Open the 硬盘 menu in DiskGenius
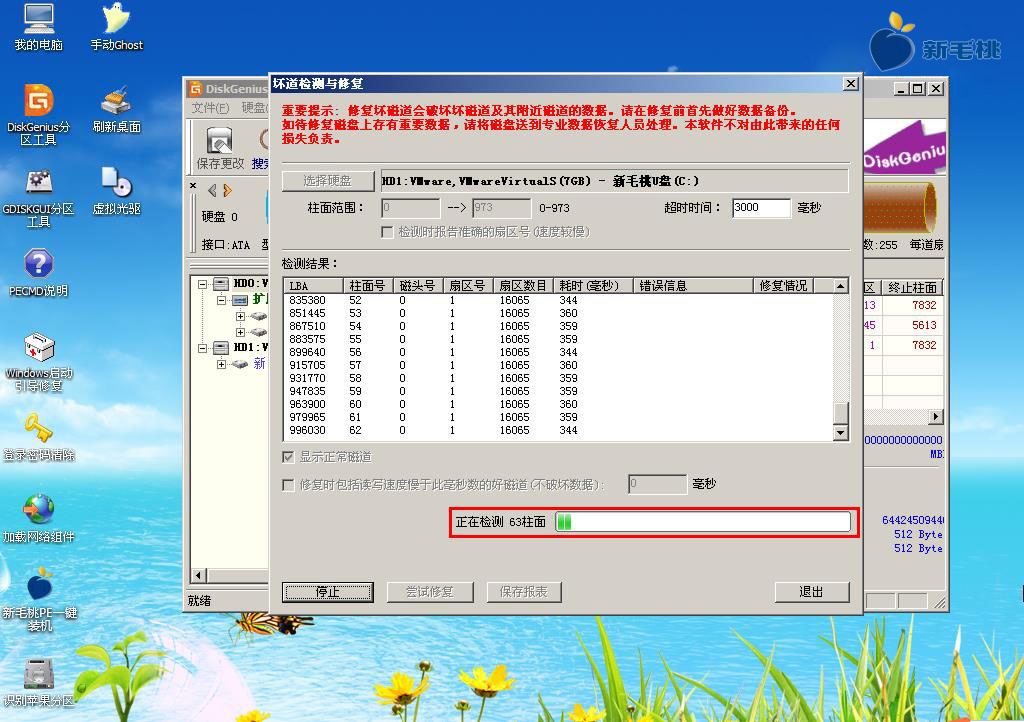 pos(253,108)
